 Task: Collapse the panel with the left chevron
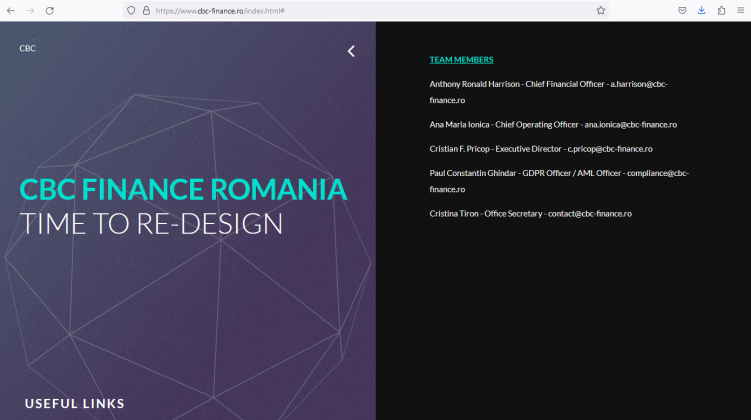click(x=351, y=51)
